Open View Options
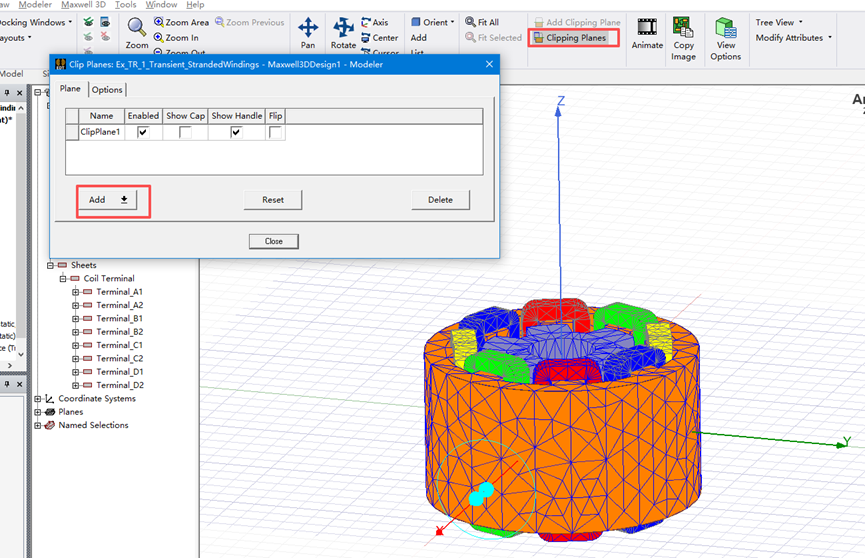 (x=725, y=39)
